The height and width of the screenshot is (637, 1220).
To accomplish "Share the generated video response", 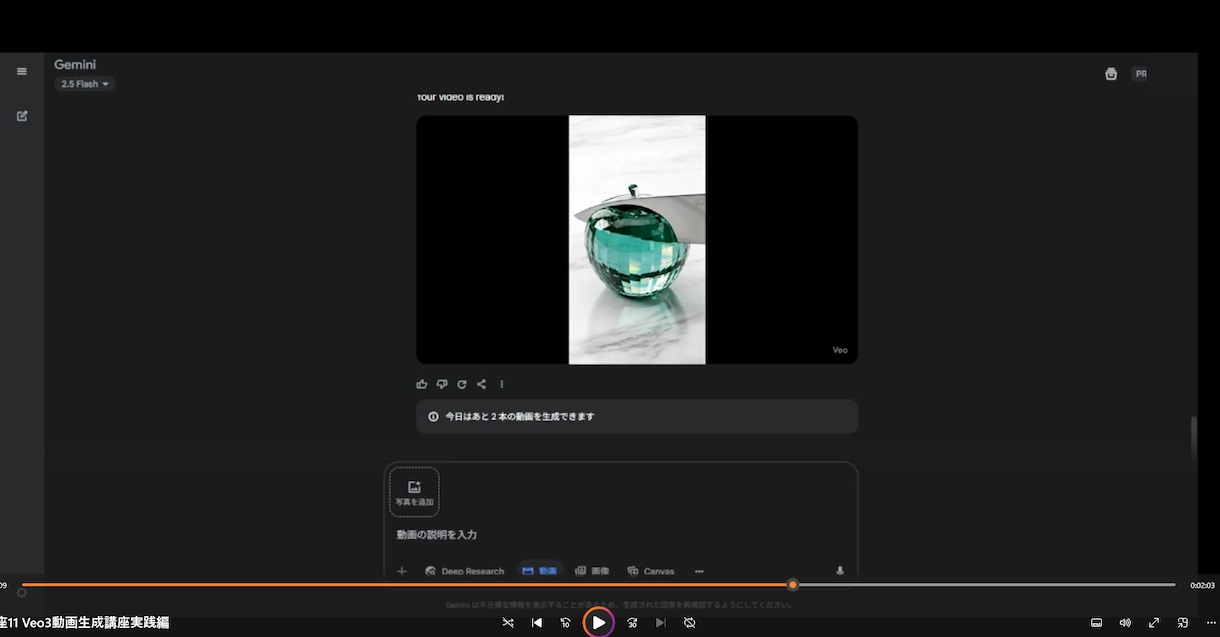I will click(482, 384).
